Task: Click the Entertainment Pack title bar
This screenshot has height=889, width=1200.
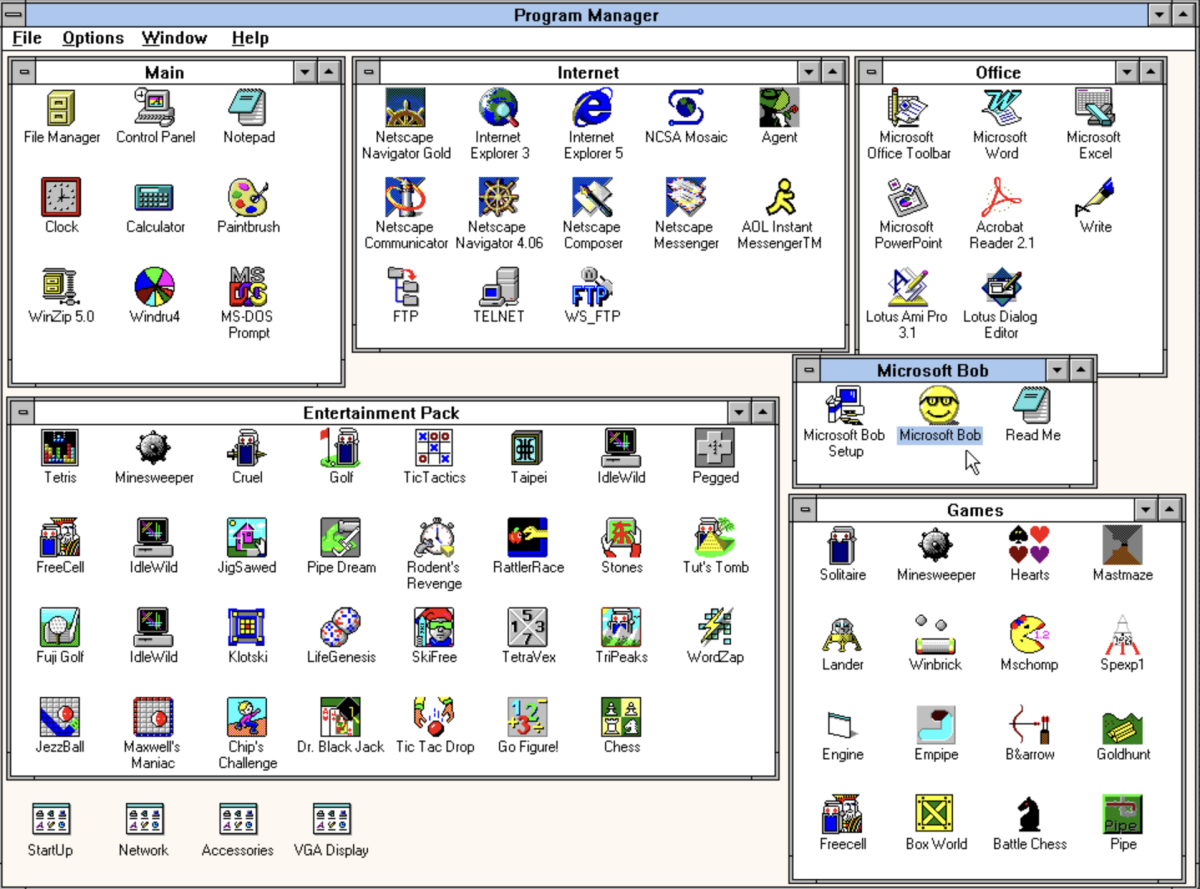Action: tap(381, 412)
